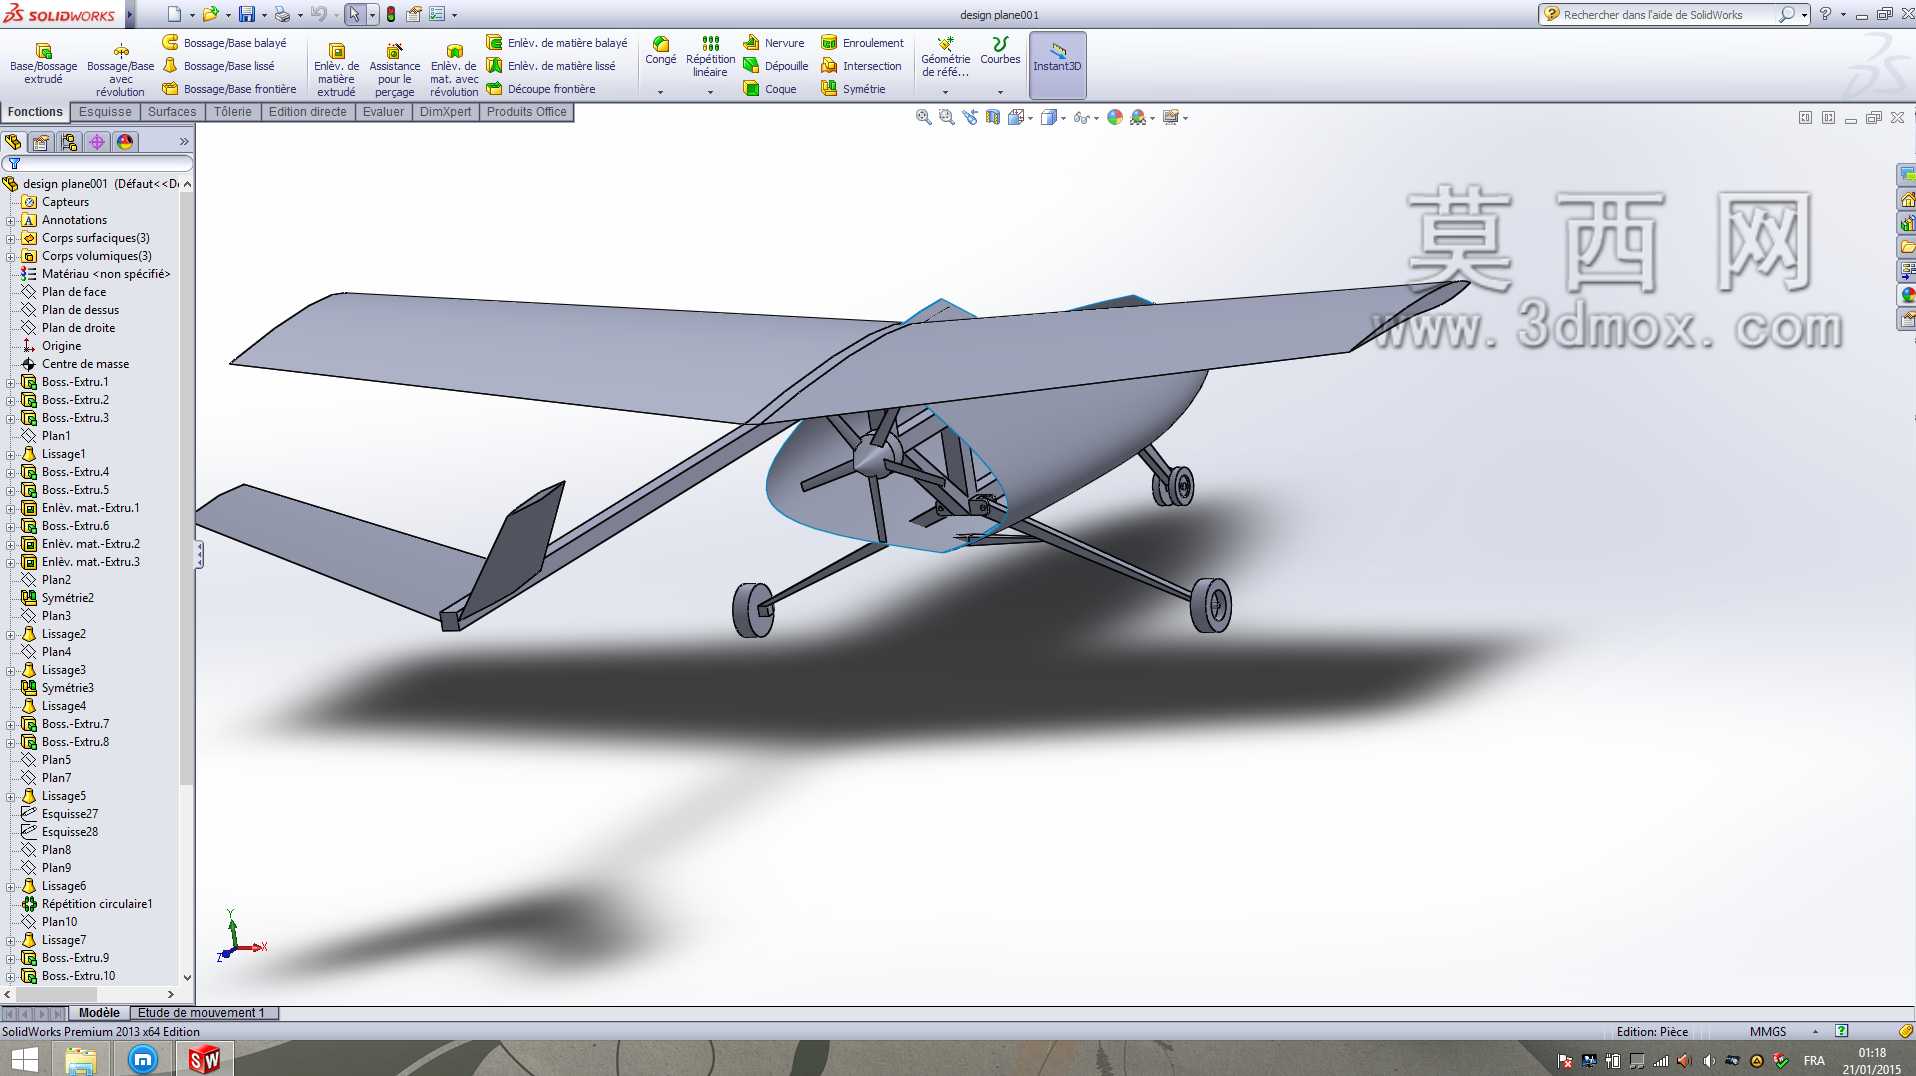This screenshot has height=1076, width=1916.
Task: Expand the Annotations folder
Action: coord(11,220)
